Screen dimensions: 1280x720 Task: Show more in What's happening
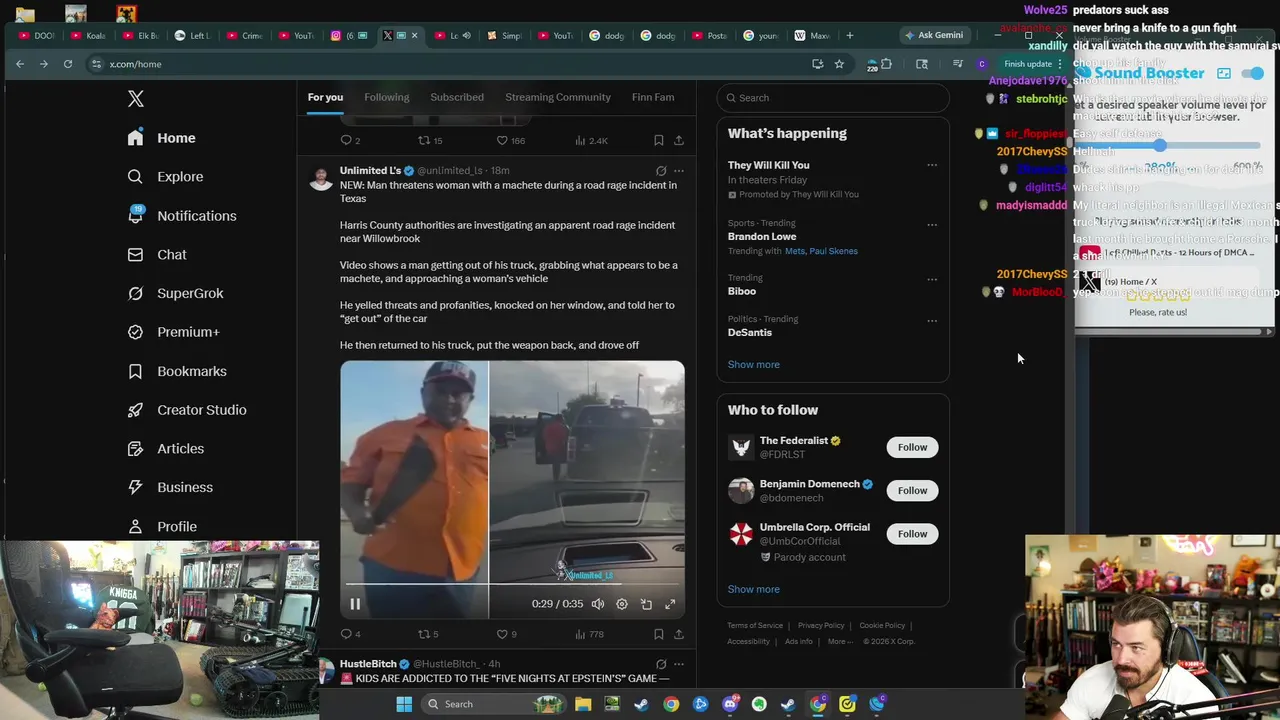pos(754,364)
